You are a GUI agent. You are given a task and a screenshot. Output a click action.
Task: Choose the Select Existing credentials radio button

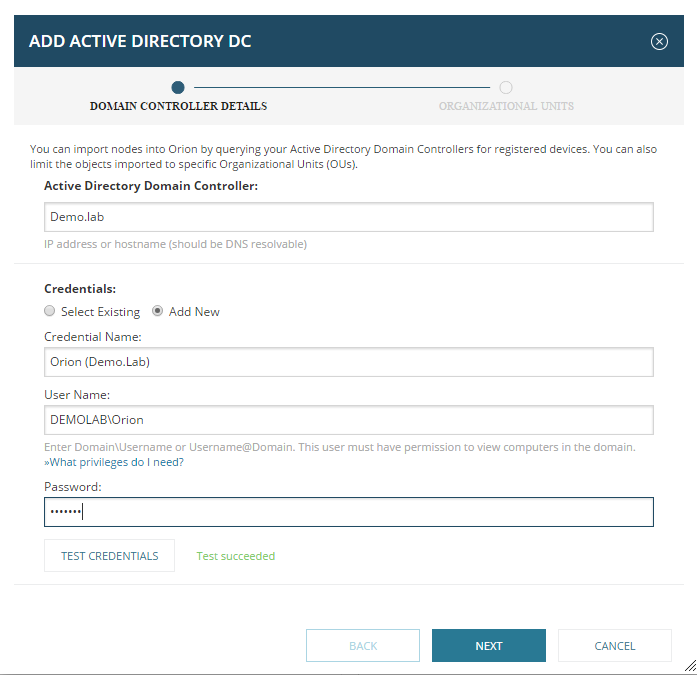(x=50, y=311)
